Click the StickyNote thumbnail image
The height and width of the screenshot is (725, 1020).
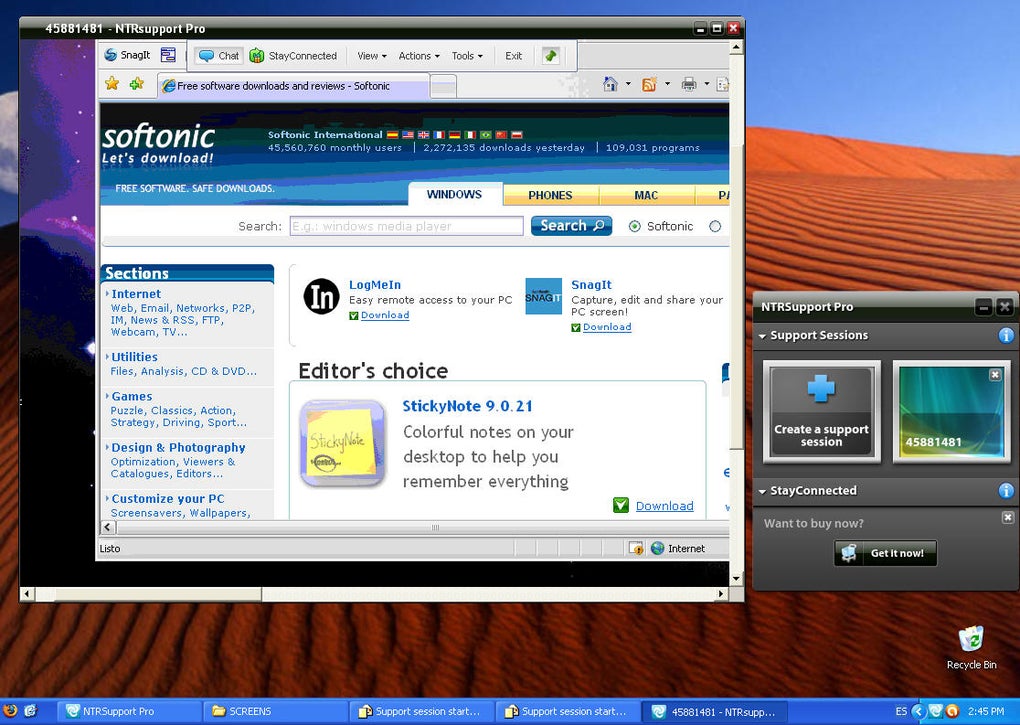[x=342, y=444]
